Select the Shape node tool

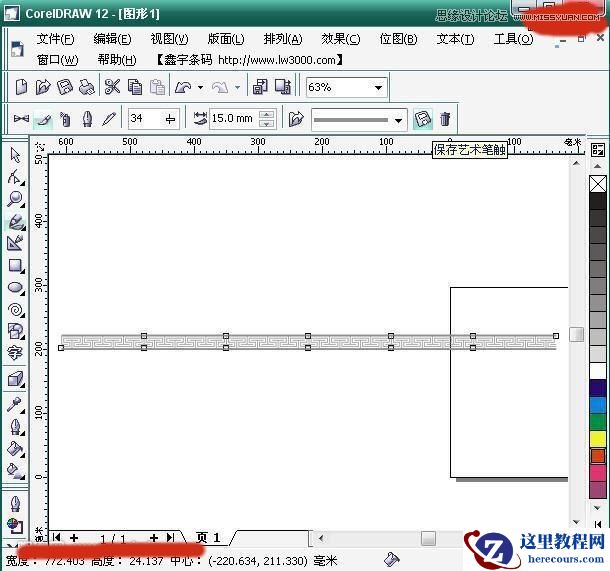point(15,177)
